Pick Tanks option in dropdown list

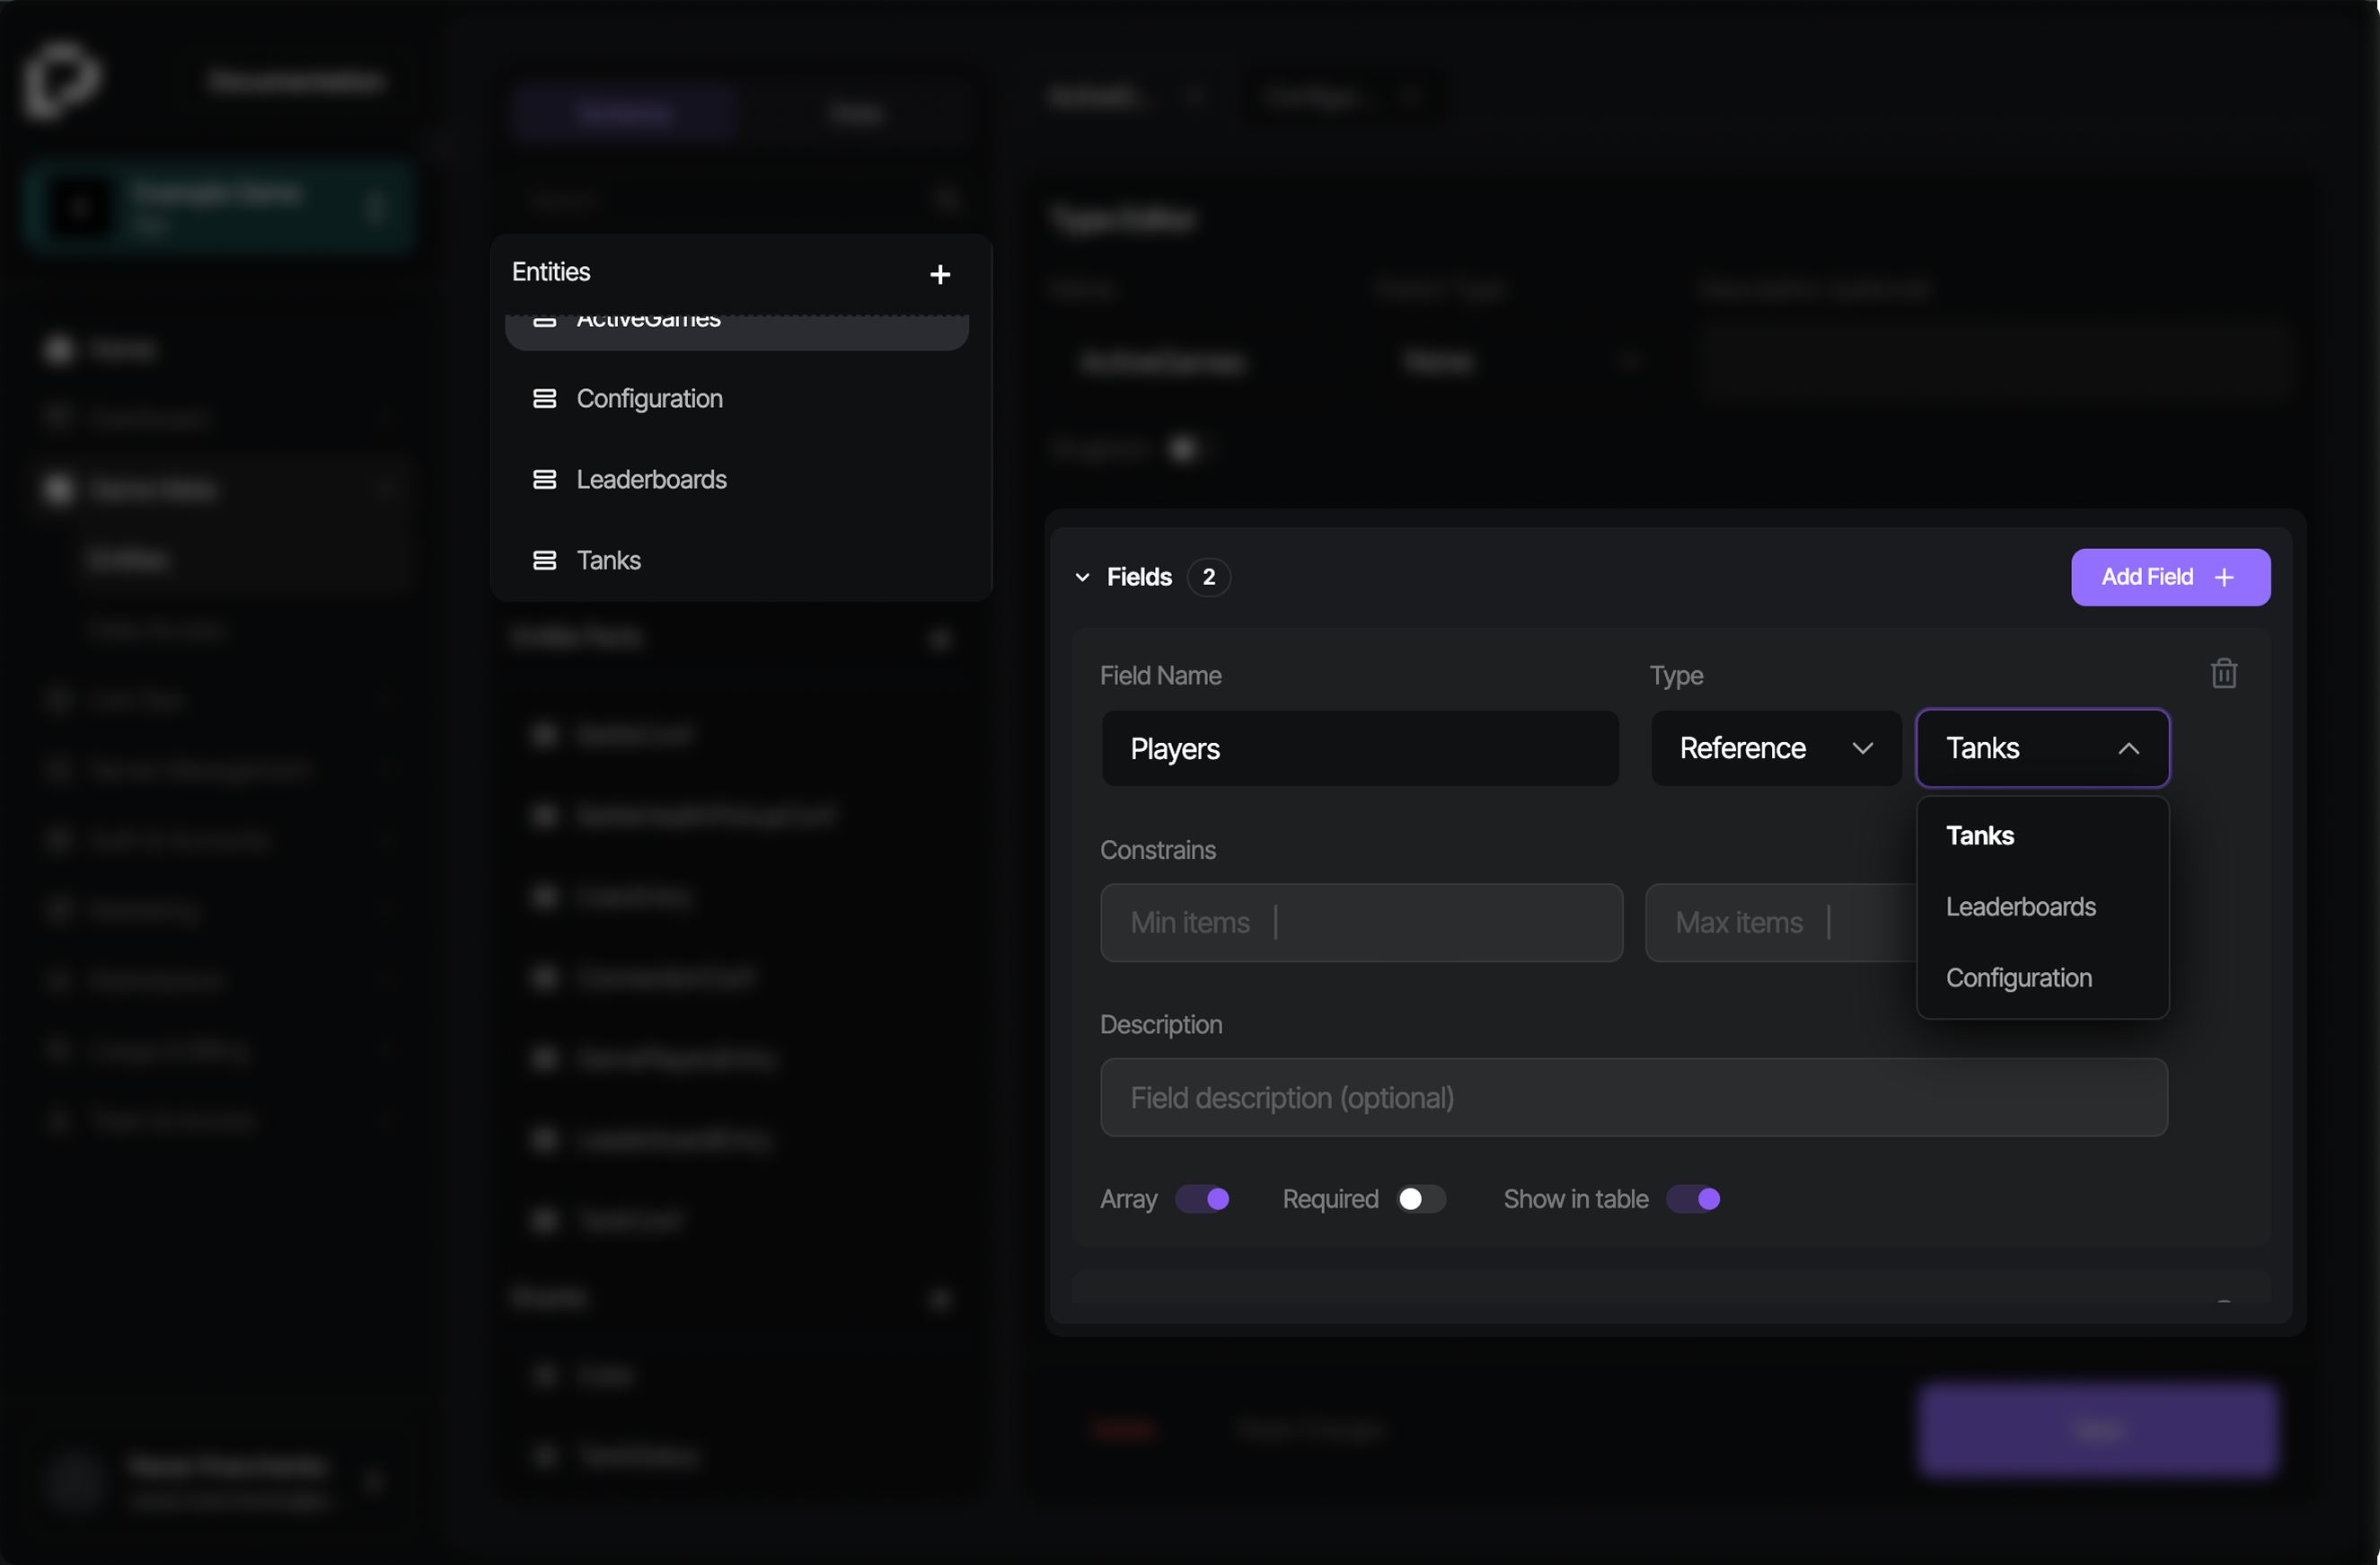(1979, 836)
